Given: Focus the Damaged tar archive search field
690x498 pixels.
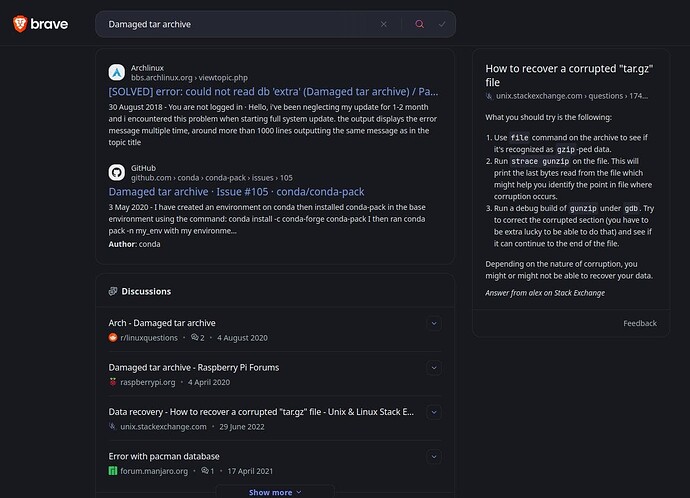Looking at the screenshot, I should (240, 24).
